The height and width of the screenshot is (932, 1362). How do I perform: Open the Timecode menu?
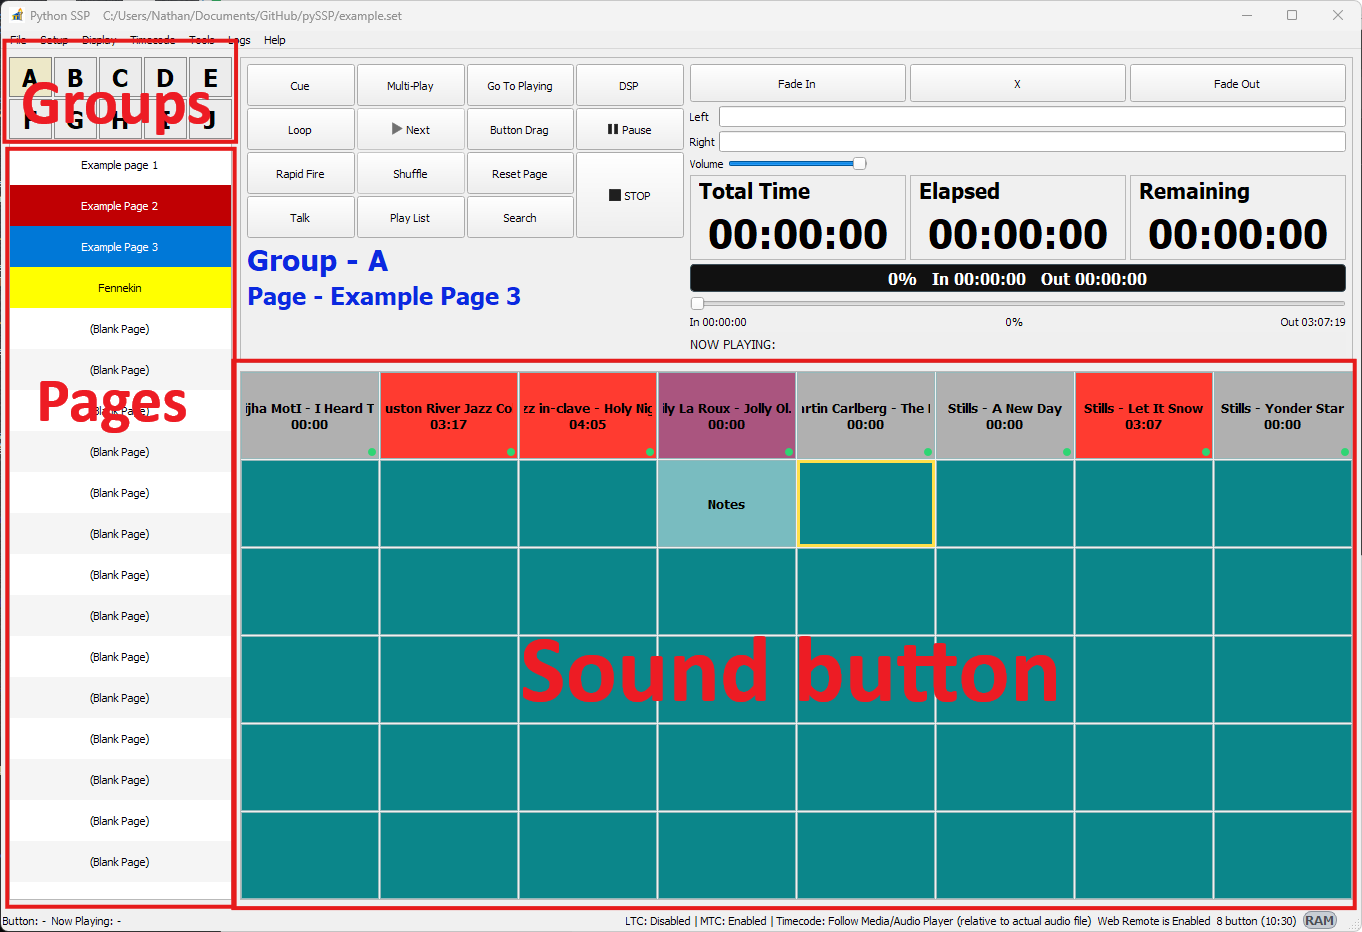tap(152, 40)
